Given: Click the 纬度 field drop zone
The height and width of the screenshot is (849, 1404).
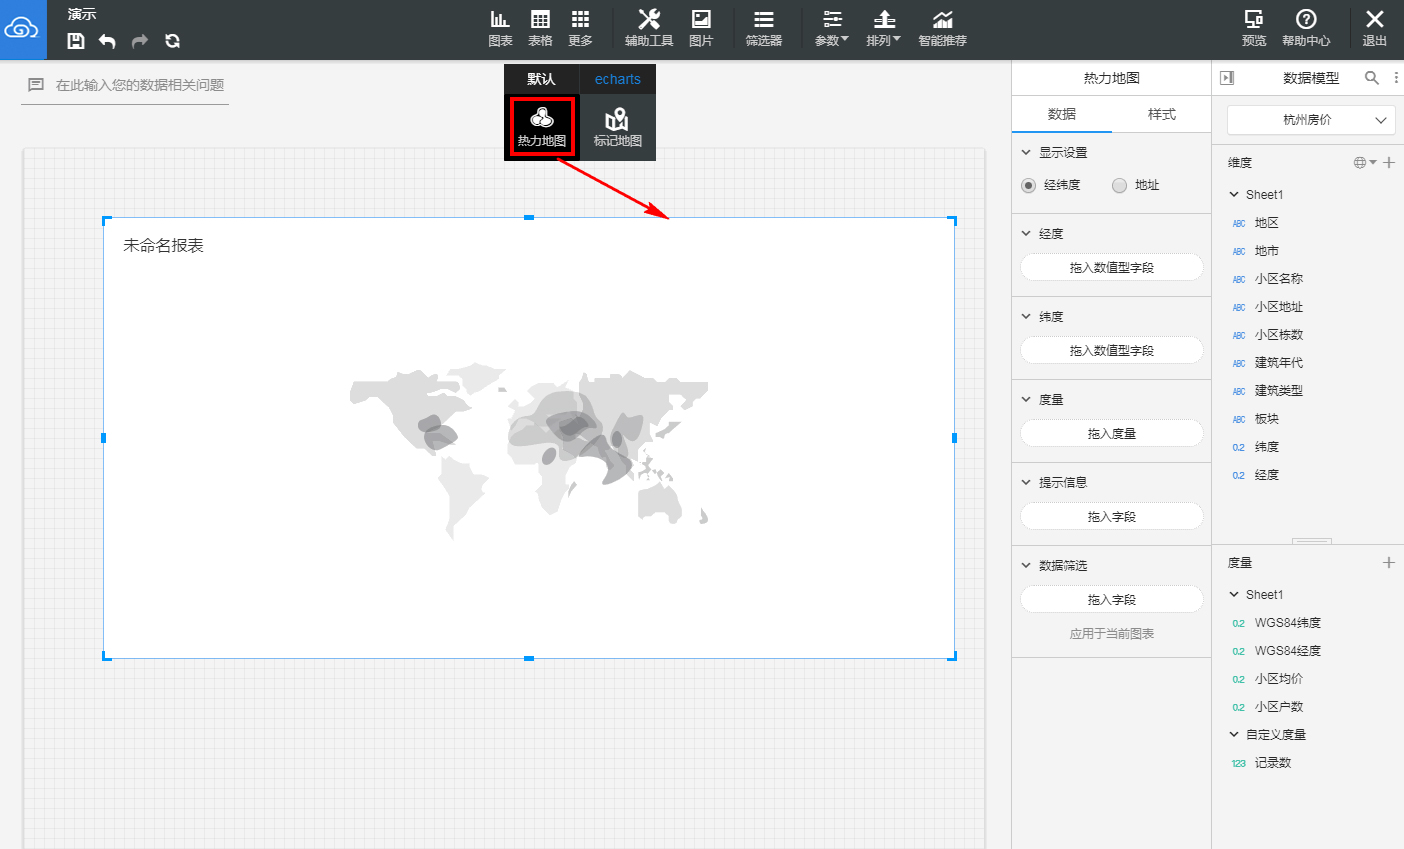Looking at the screenshot, I should coord(1112,351).
